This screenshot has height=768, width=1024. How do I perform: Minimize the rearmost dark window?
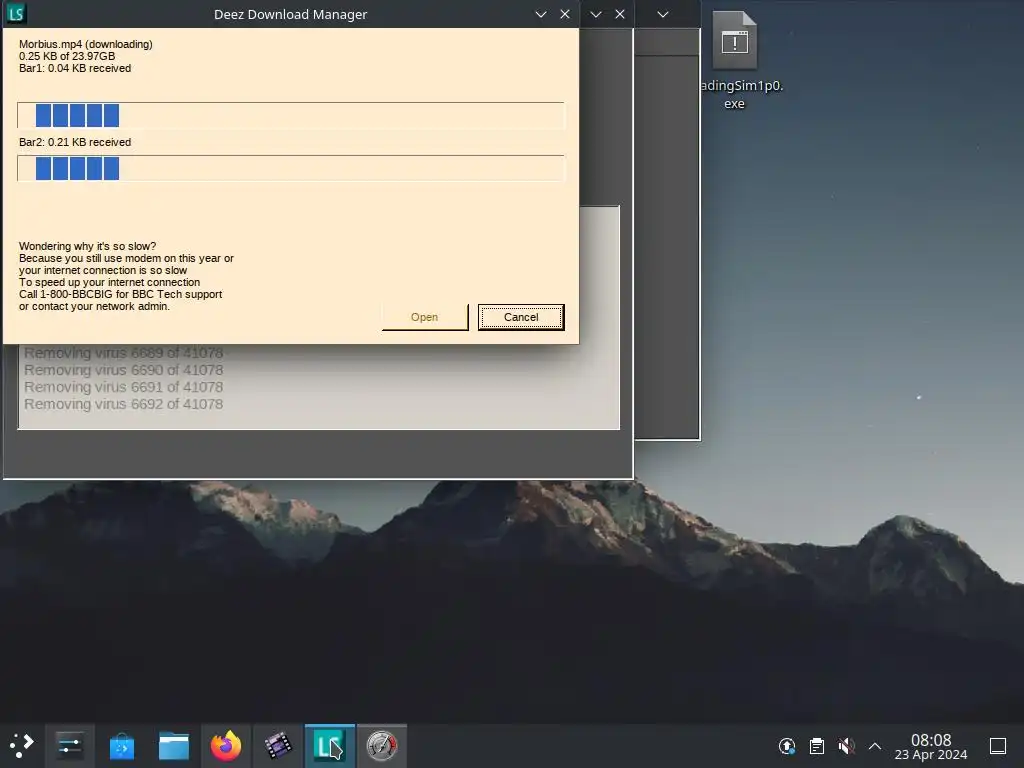tap(662, 14)
